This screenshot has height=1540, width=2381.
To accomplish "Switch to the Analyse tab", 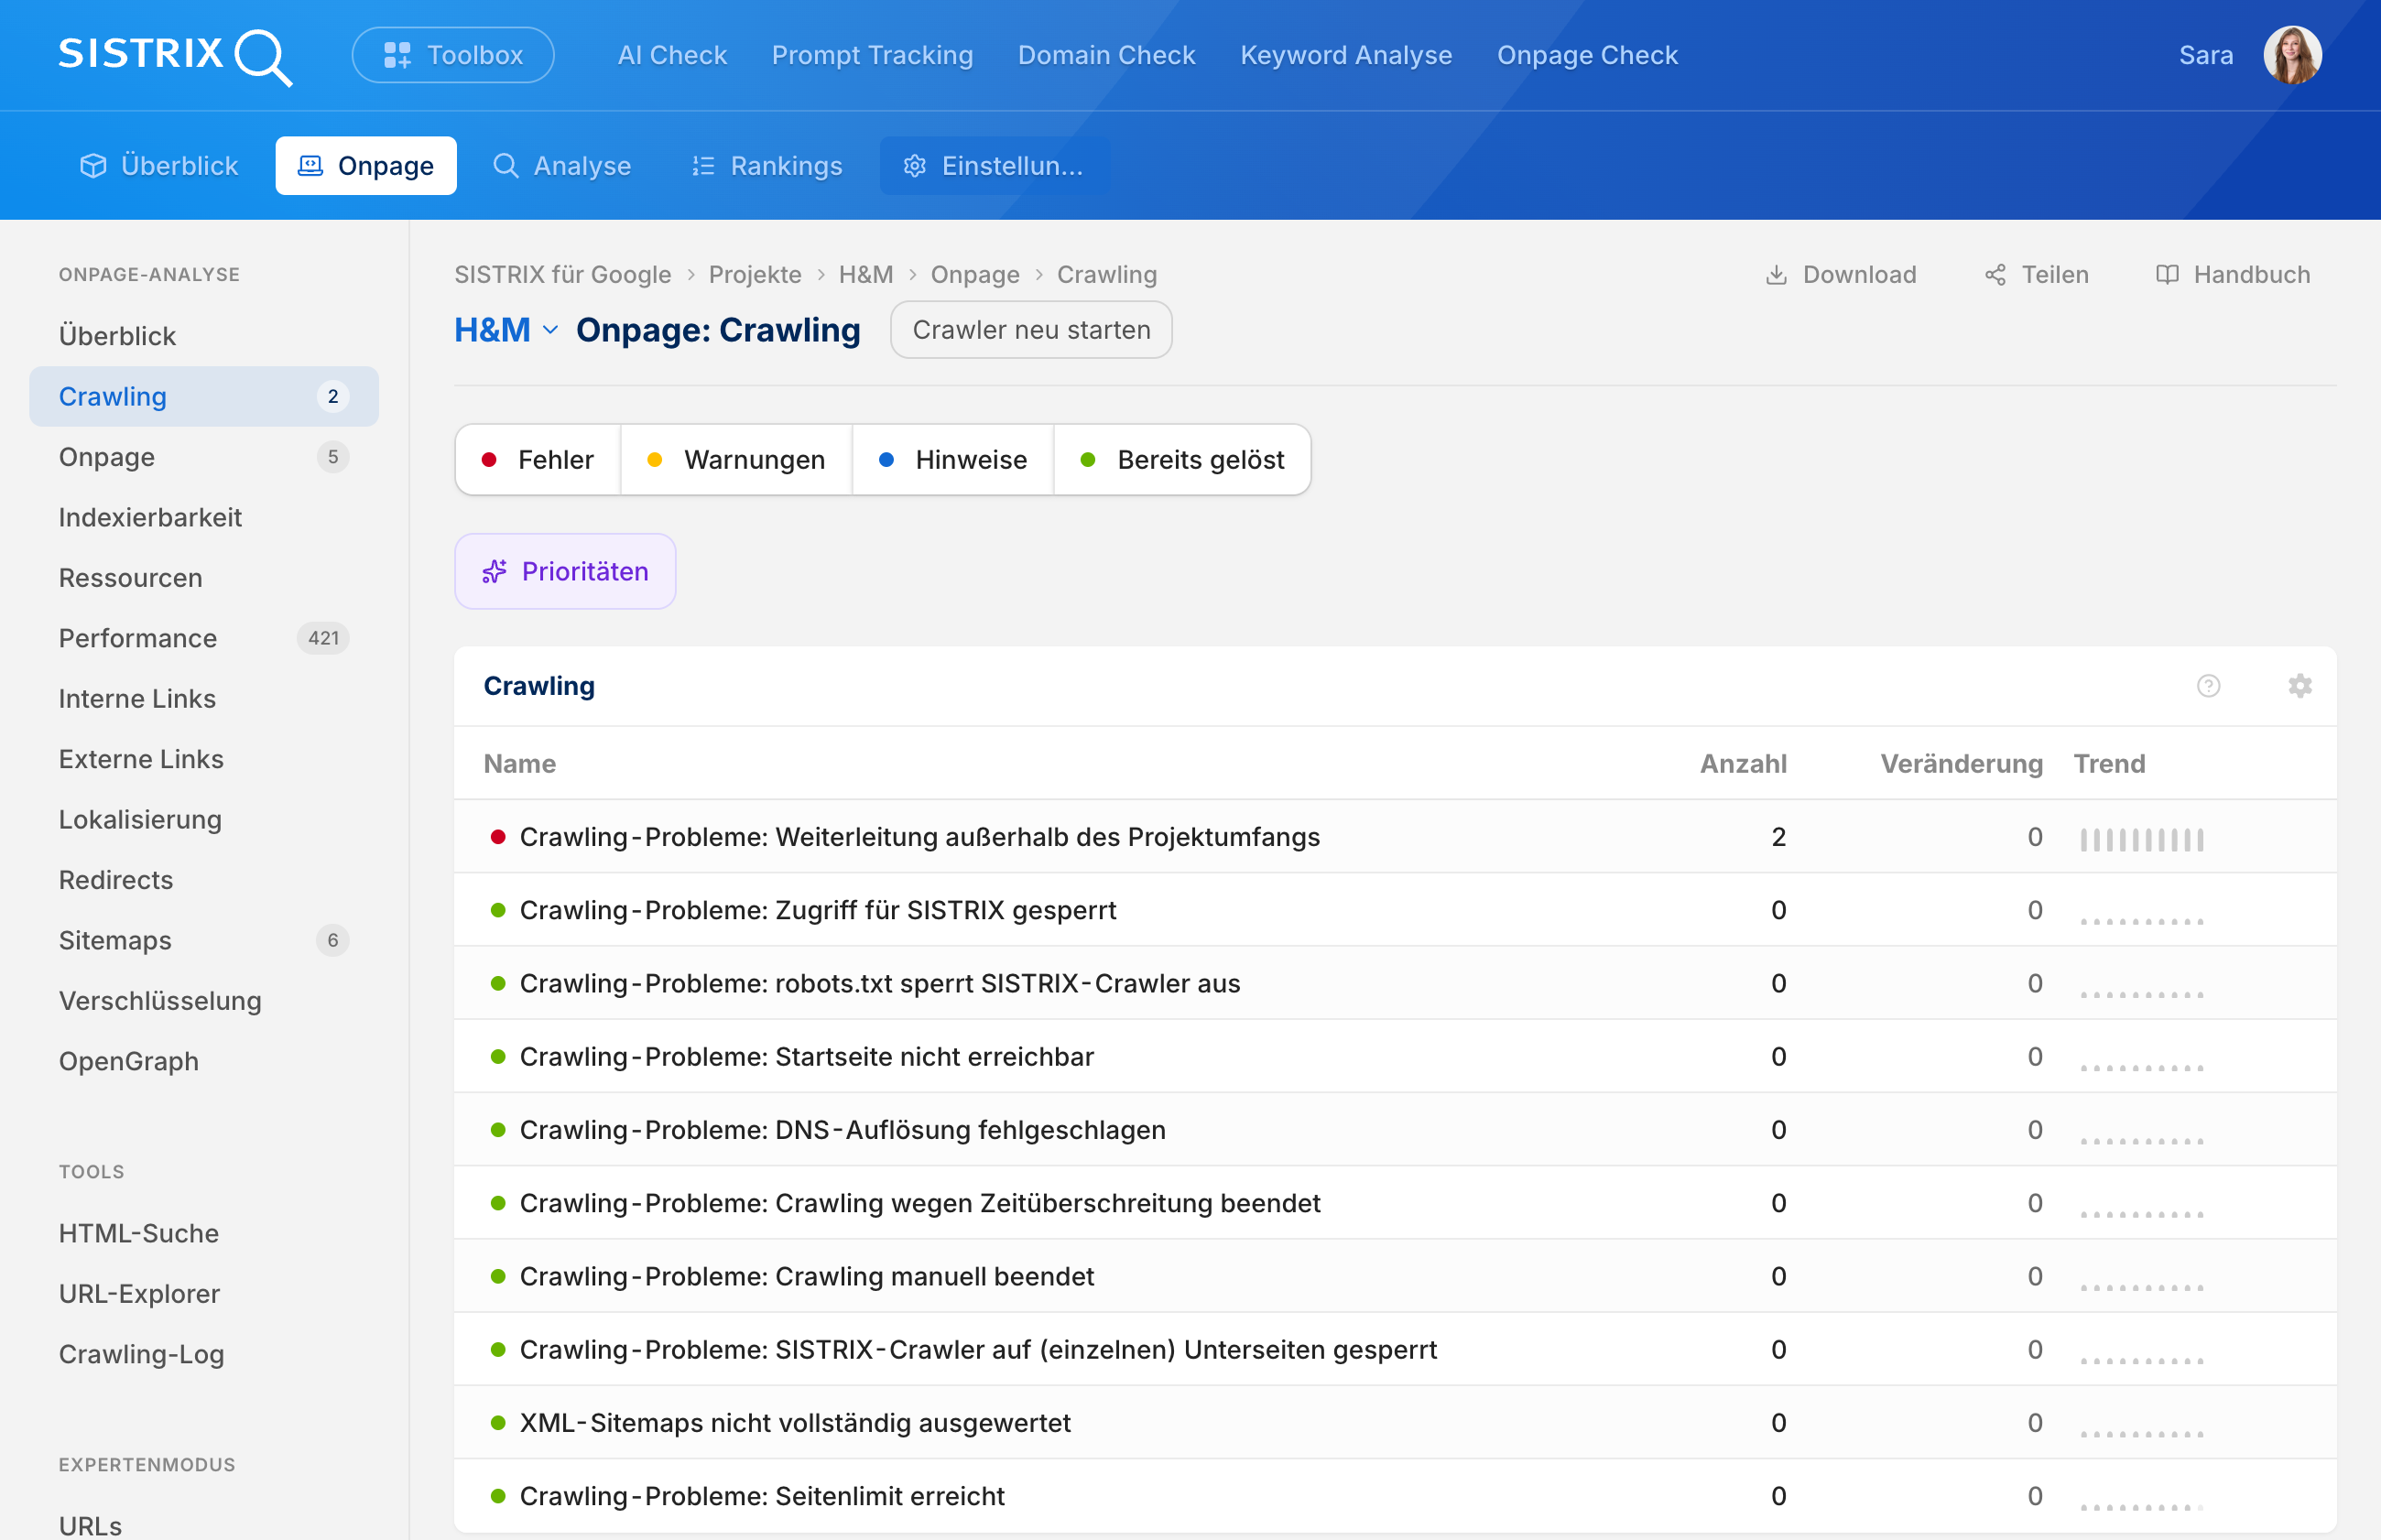I will (x=562, y=166).
